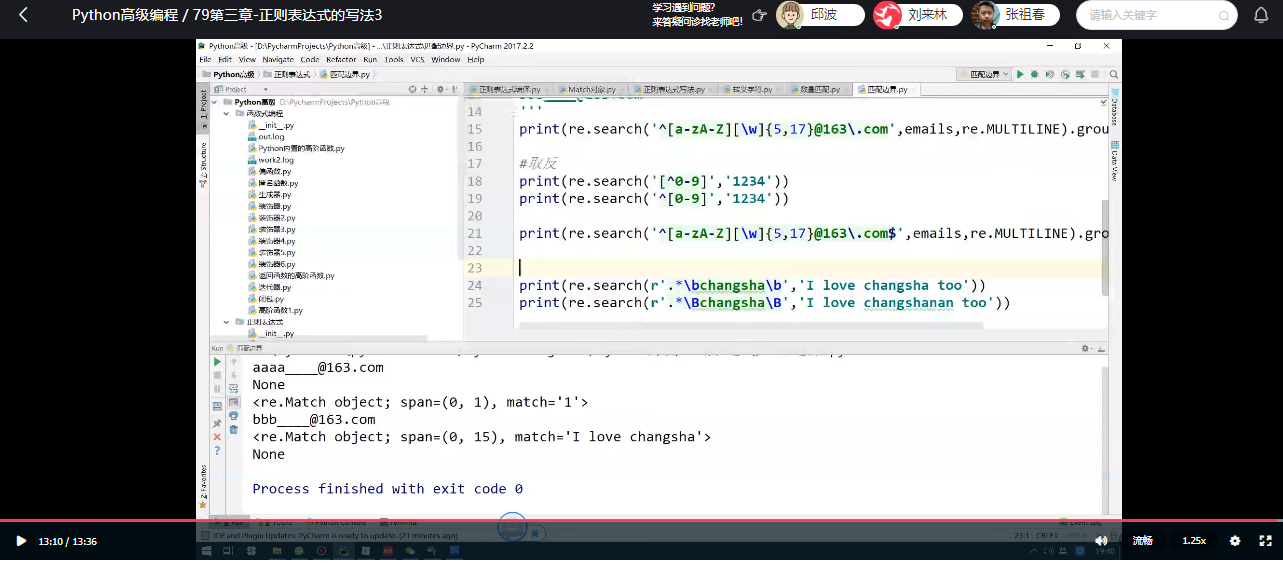Screen dimensions: 1283x568
Task: Open the Refactor menu
Action: coord(341,60)
